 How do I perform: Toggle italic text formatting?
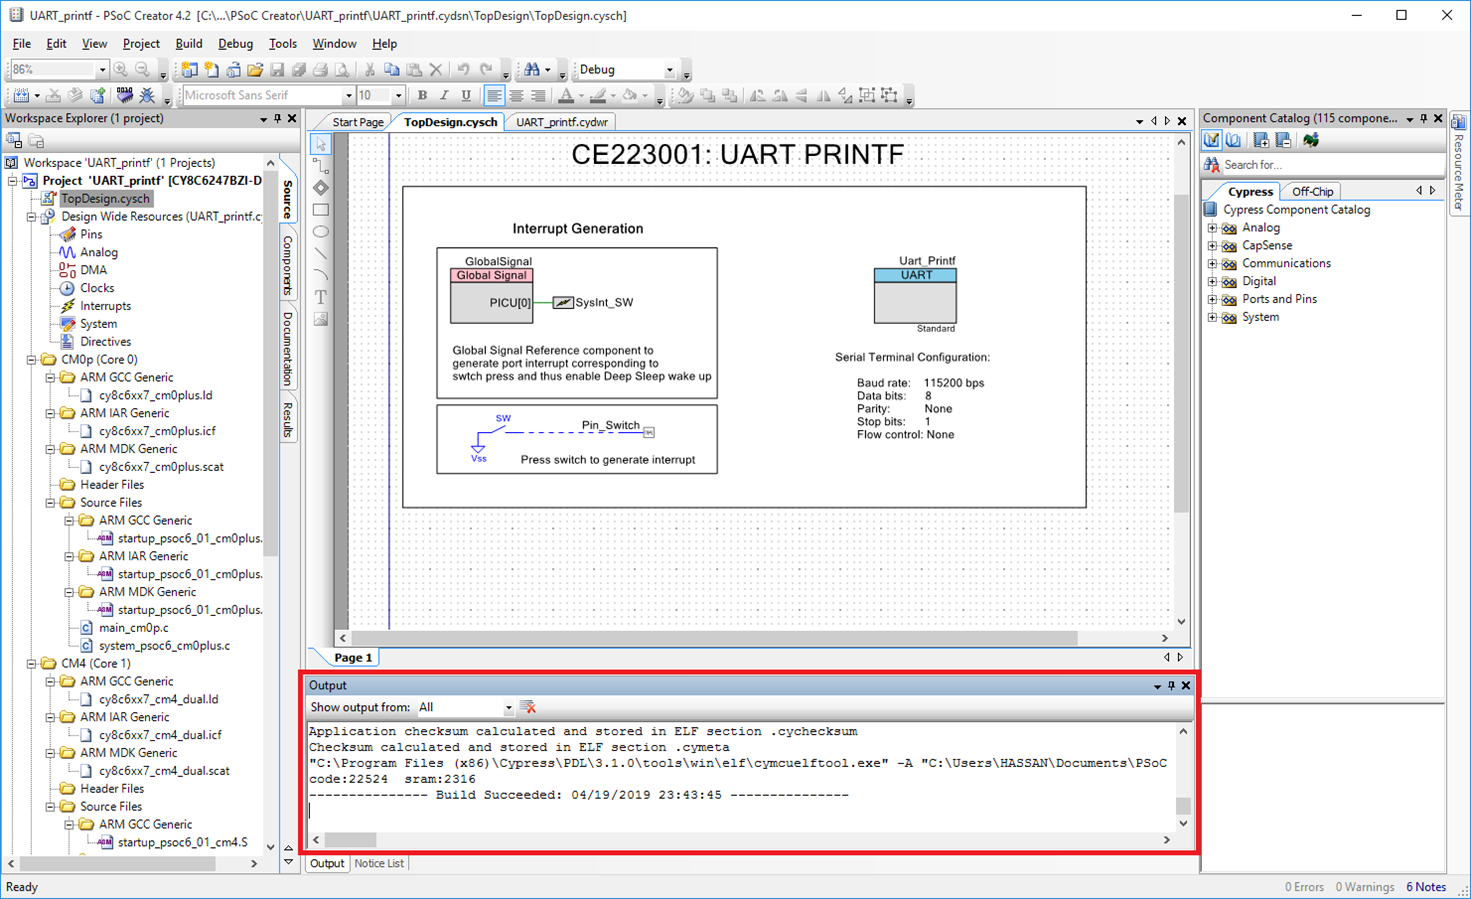click(444, 96)
